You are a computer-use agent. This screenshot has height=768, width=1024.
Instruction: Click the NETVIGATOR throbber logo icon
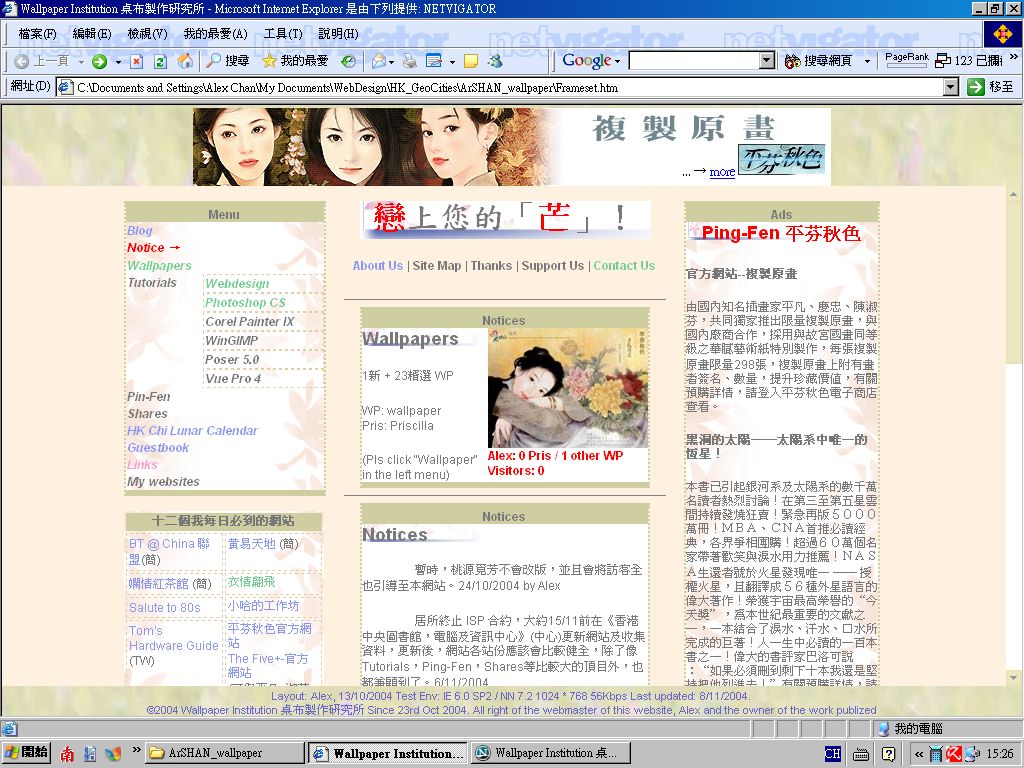[1003, 34]
